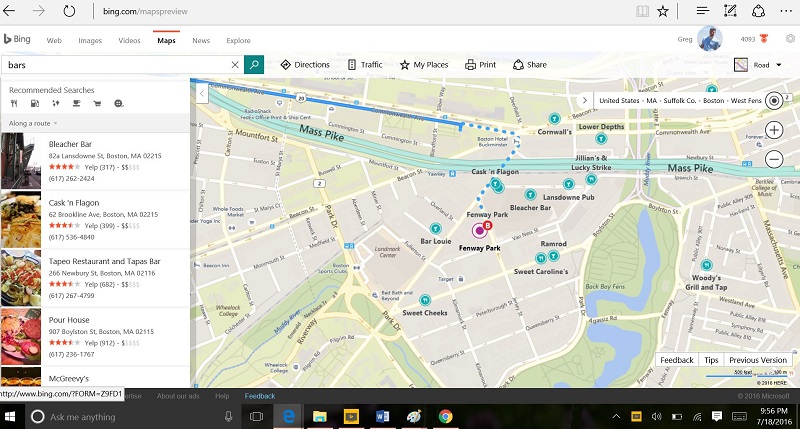Open the Road map style dropdown
The image size is (800, 429).
click(758, 65)
